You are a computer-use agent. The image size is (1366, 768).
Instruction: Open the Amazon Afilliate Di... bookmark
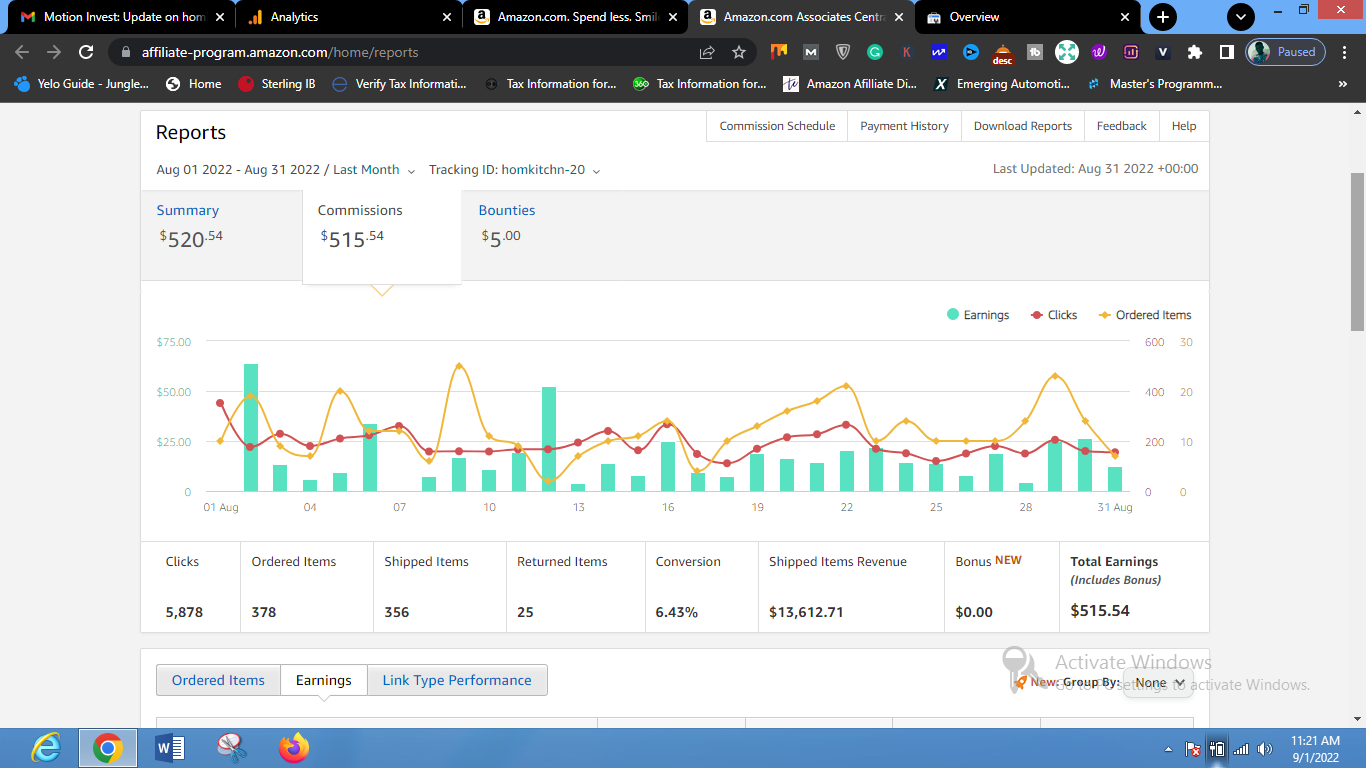tap(850, 84)
